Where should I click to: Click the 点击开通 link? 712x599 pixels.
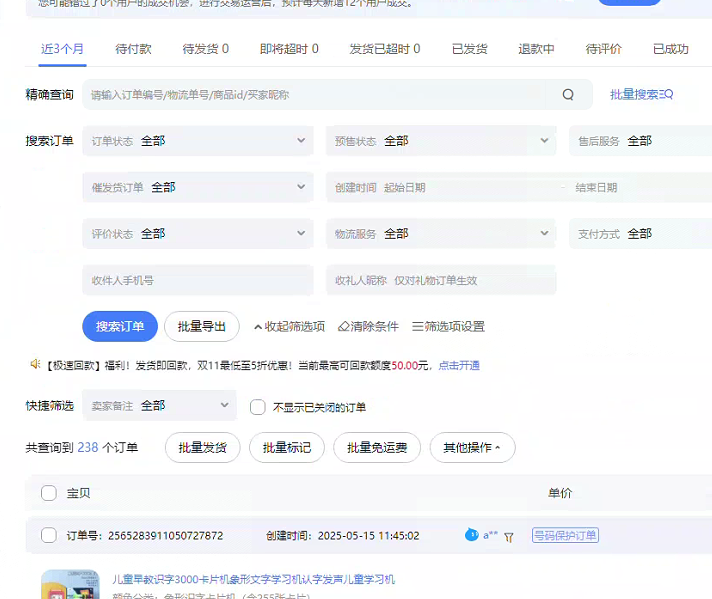coord(459,366)
